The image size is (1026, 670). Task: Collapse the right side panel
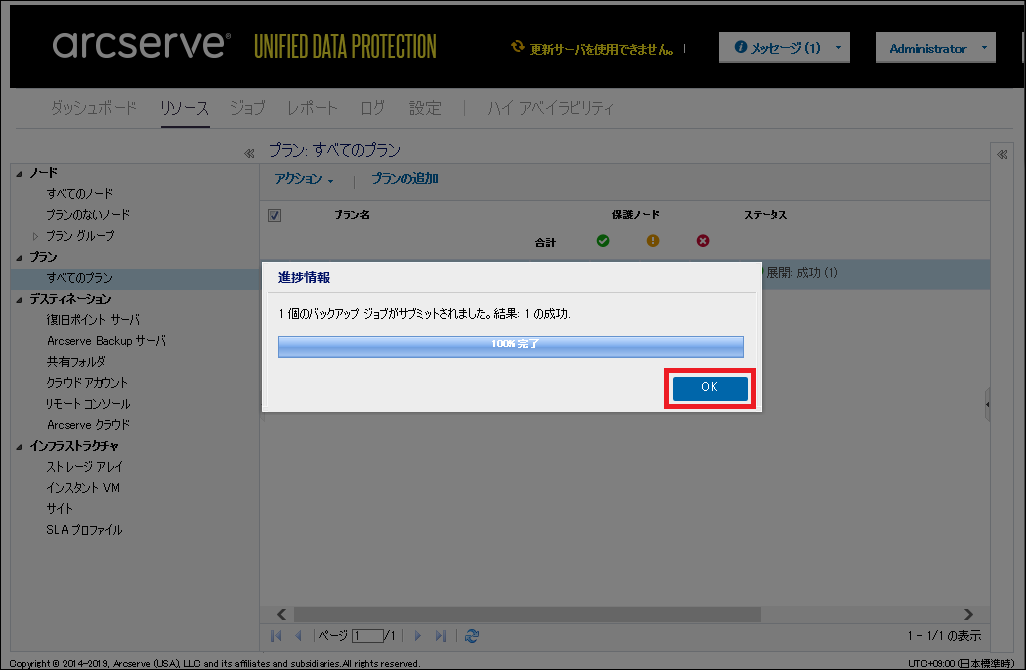point(1002,154)
